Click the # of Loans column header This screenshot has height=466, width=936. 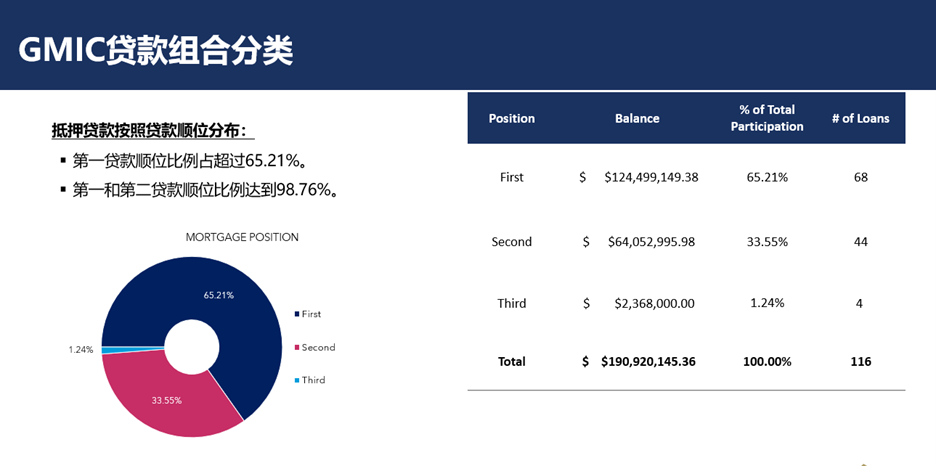tap(860, 118)
